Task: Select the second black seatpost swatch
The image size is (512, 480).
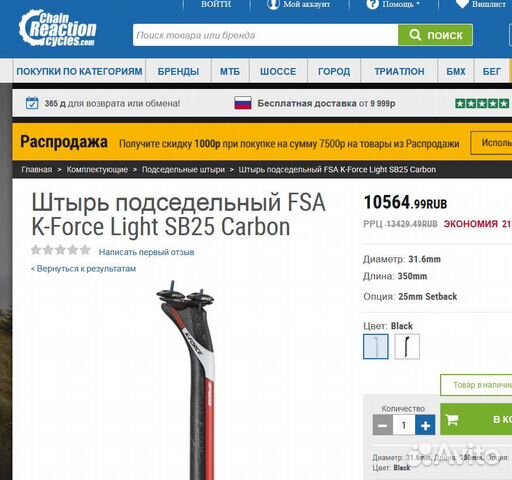Action: coord(407,347)
